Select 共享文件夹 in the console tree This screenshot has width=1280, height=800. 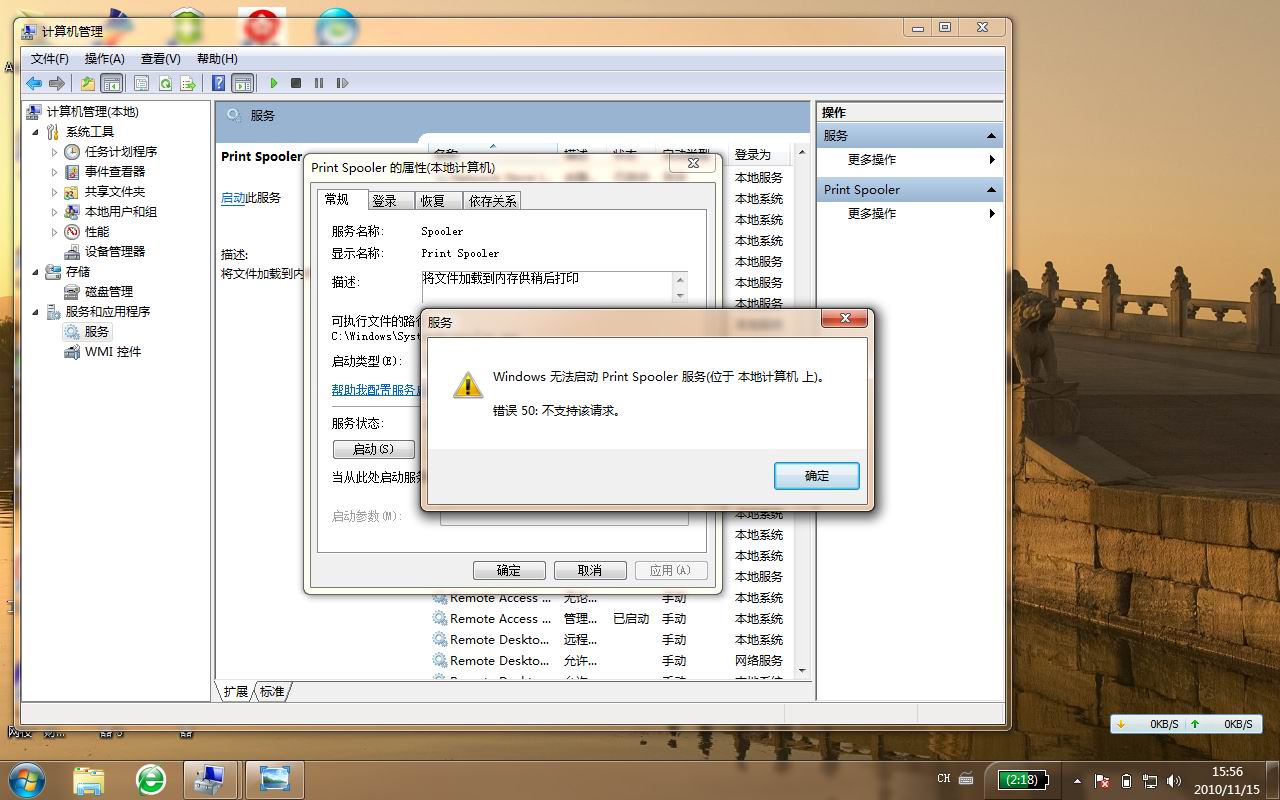pyautogui.click(x=115, y=192)
